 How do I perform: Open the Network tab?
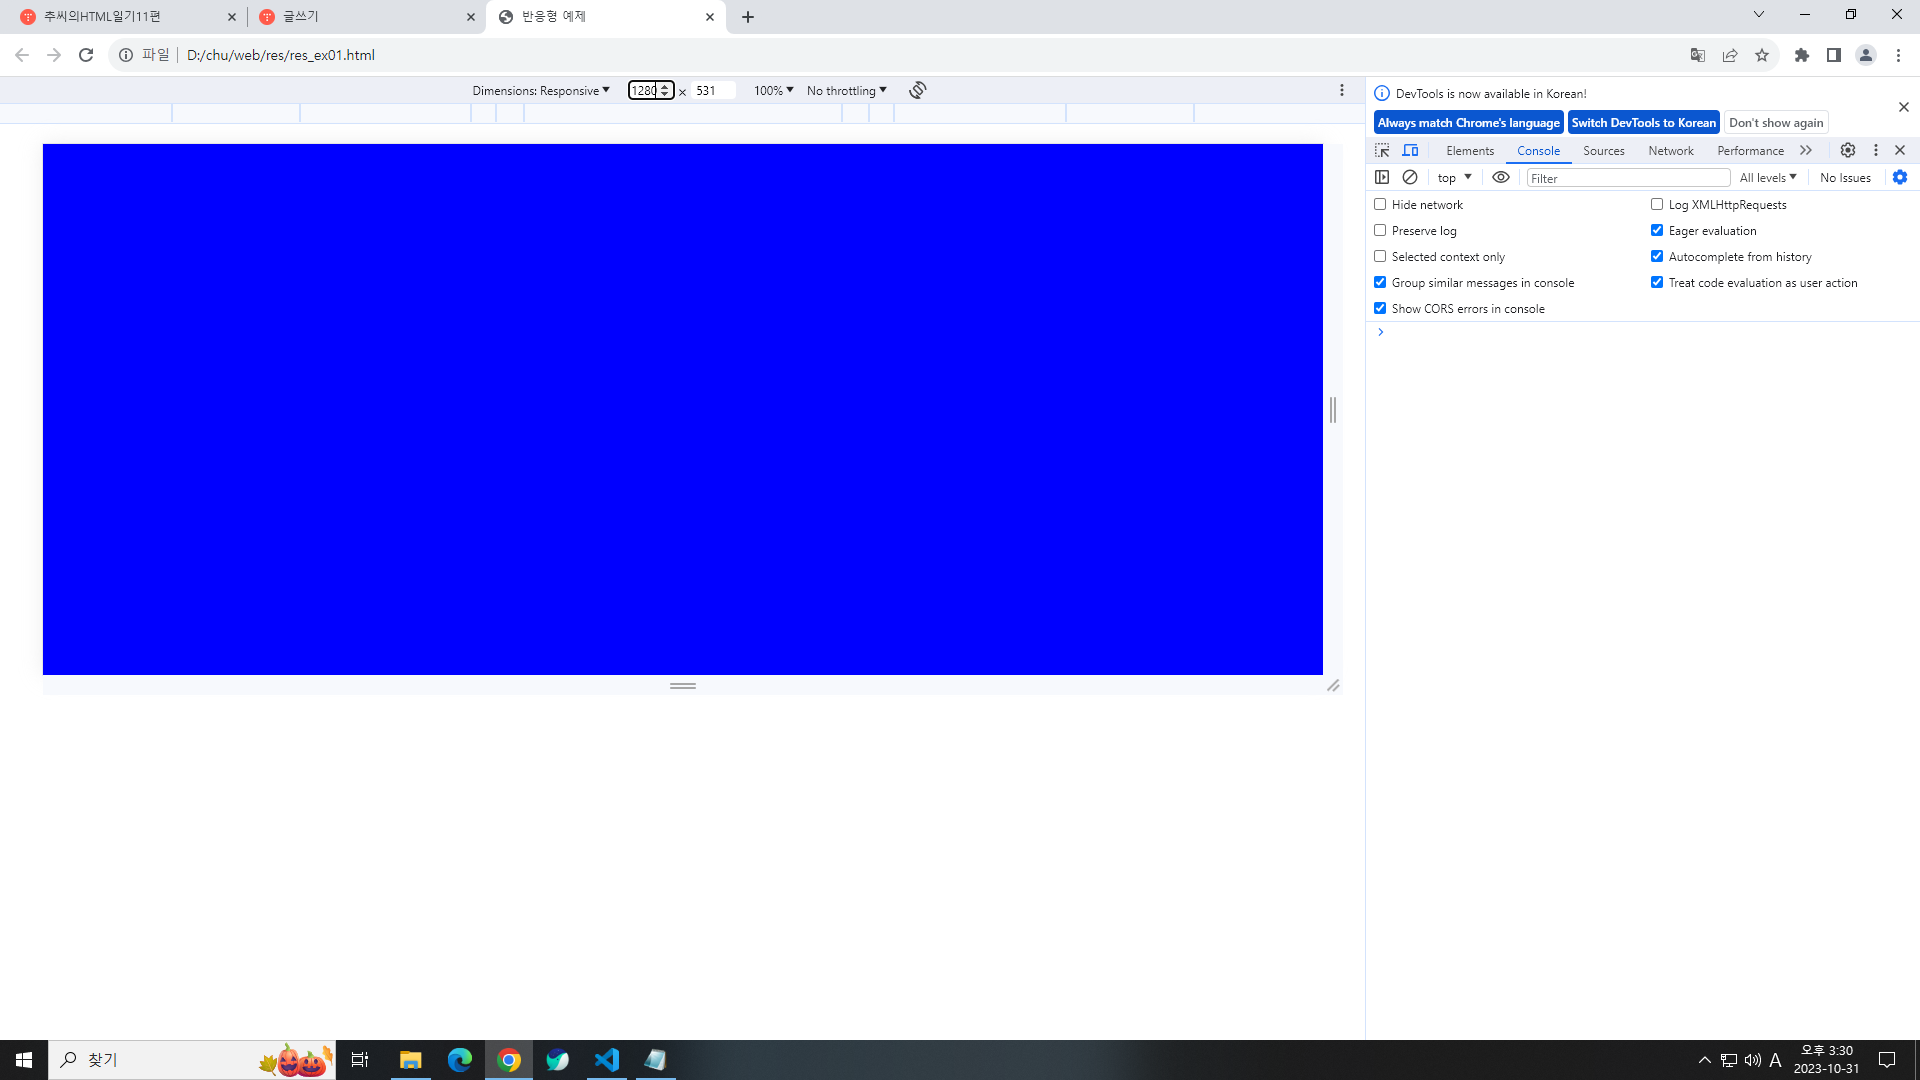click(1670, 150)
